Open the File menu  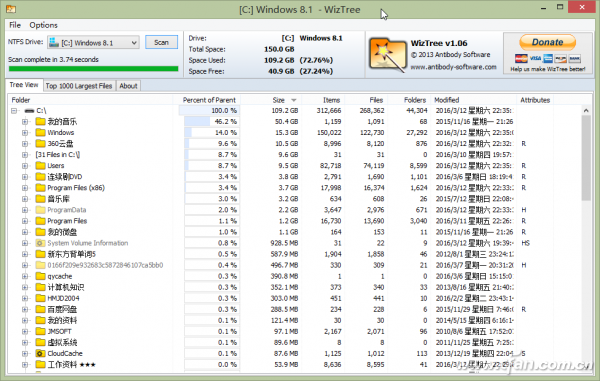pyautogui.click(x=15, y=25)
